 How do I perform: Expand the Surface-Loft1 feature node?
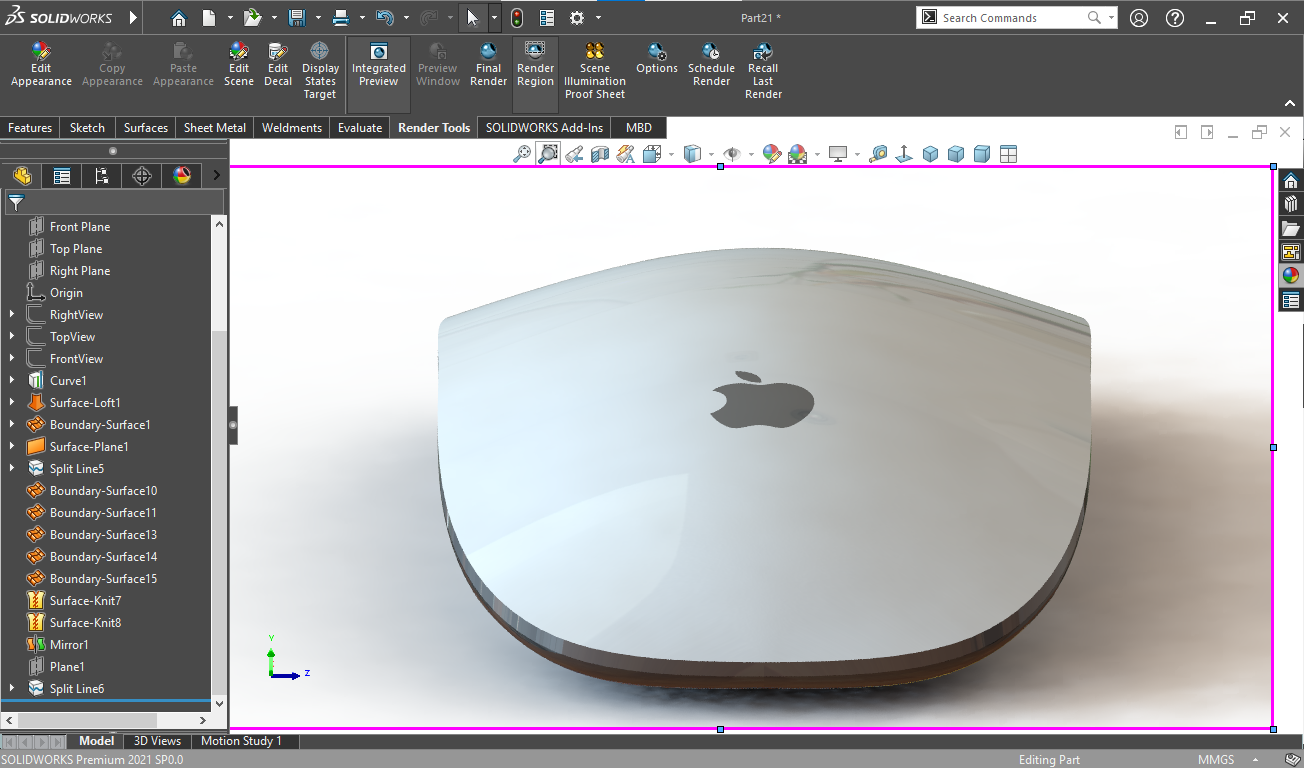coord(12,403)
